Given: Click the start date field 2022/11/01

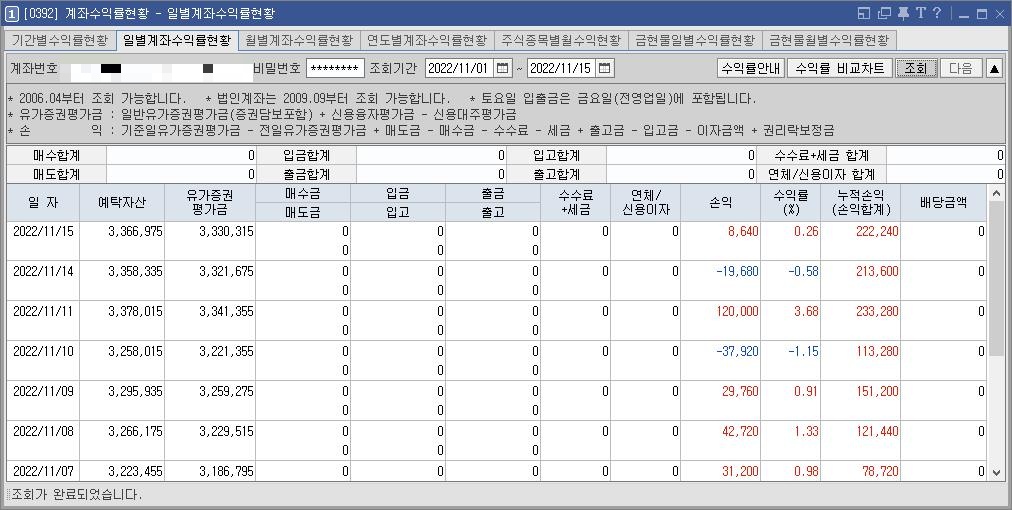Looking at the screenshot, I should 460,68.
